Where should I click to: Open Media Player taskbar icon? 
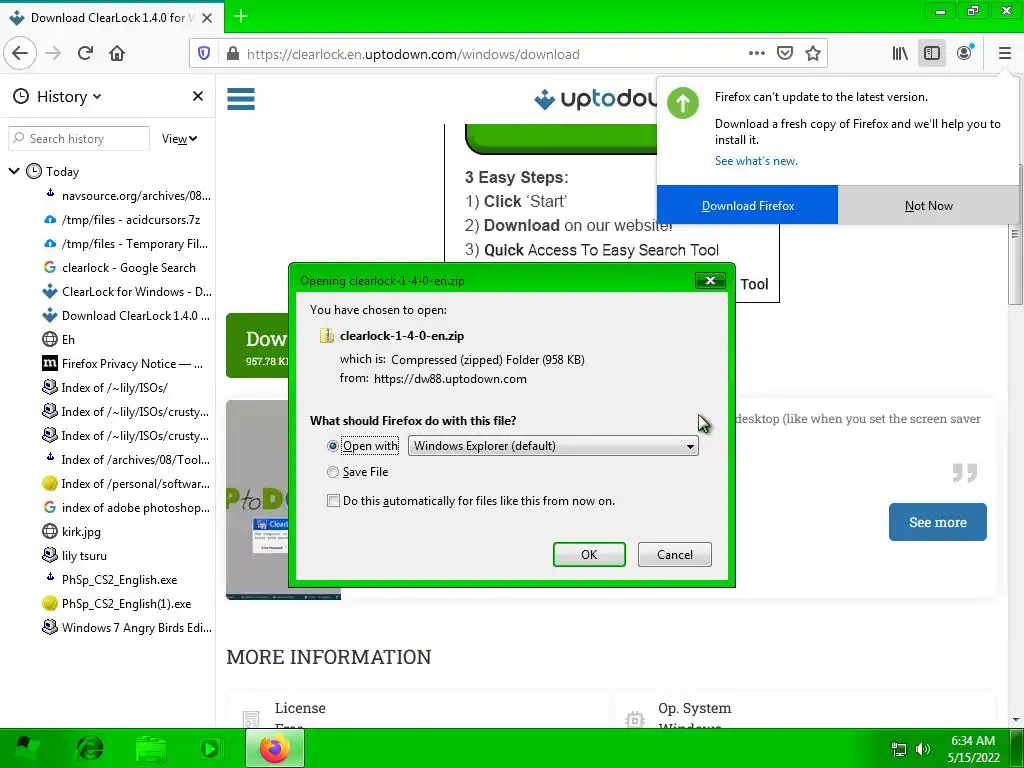(x=211, y=748)
